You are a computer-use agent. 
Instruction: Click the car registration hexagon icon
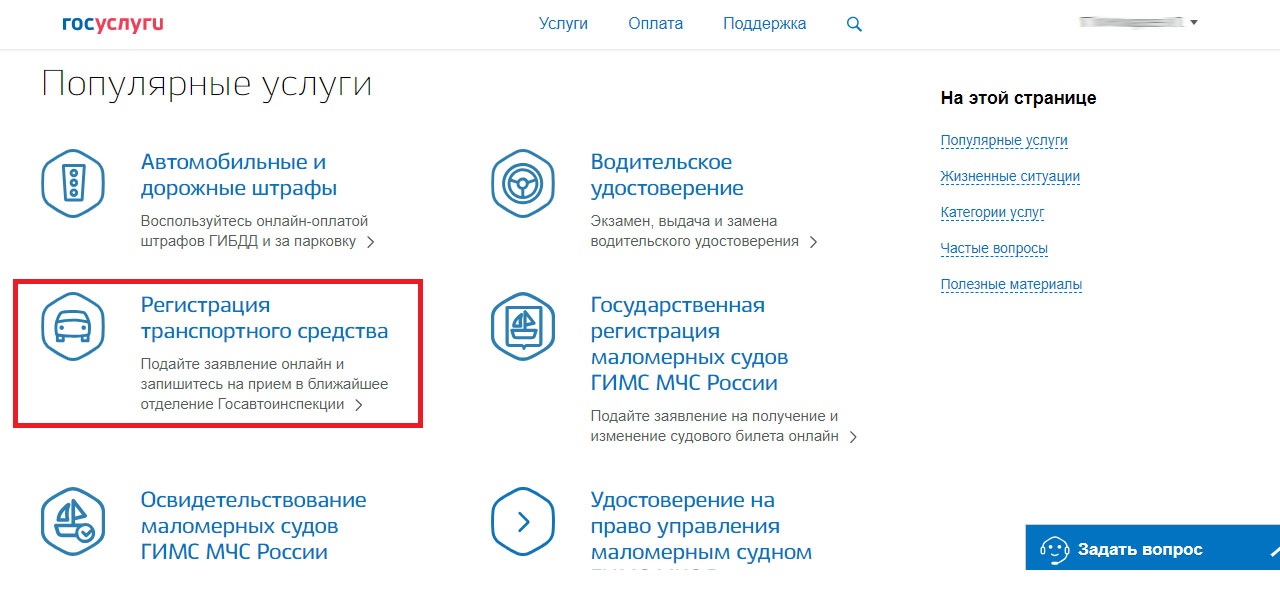point(73,326)
